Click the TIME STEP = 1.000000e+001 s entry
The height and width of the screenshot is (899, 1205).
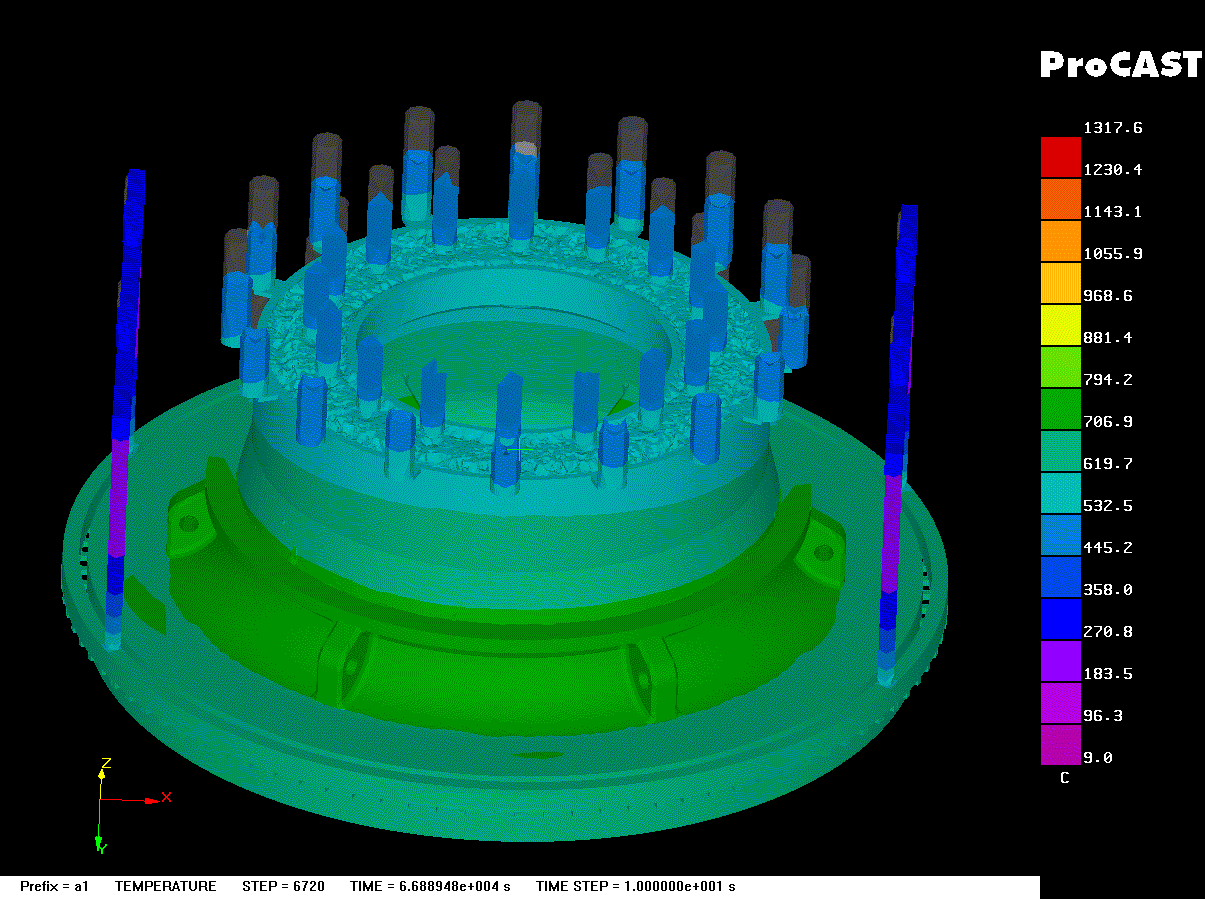tap(636, 887)
